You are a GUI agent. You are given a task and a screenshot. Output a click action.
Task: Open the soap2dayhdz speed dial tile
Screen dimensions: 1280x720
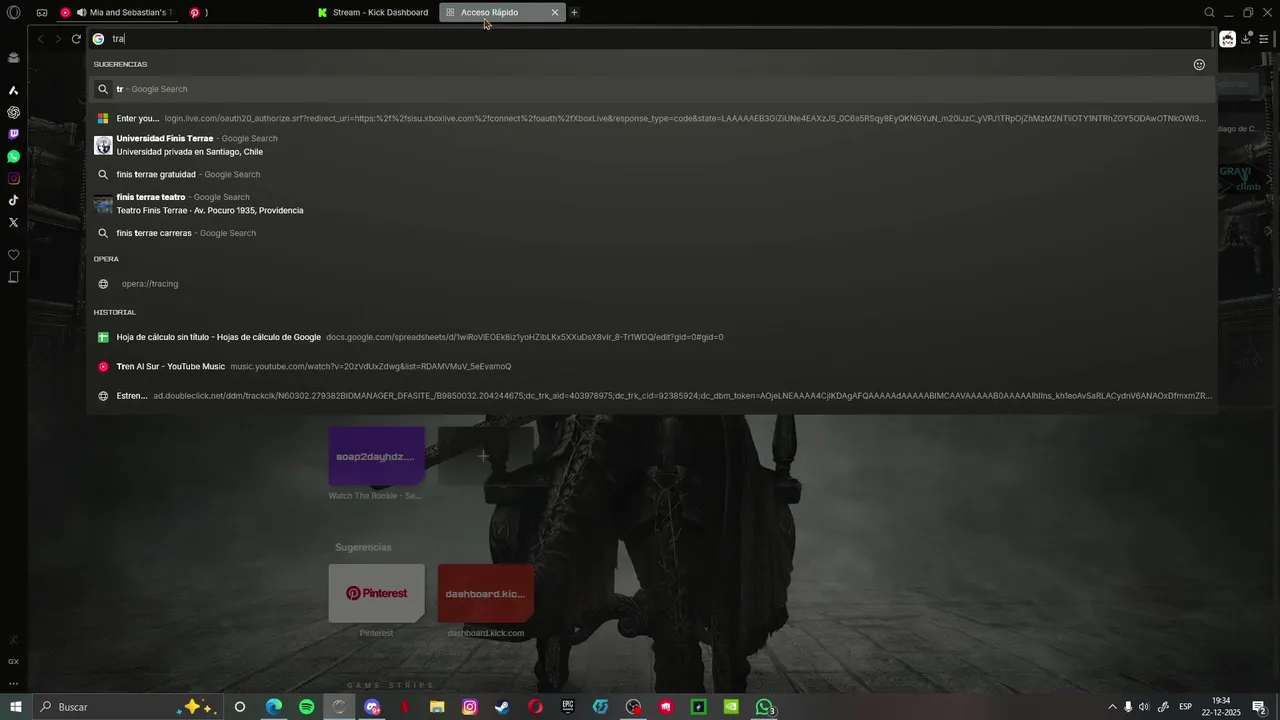click(x=376, y=456)
